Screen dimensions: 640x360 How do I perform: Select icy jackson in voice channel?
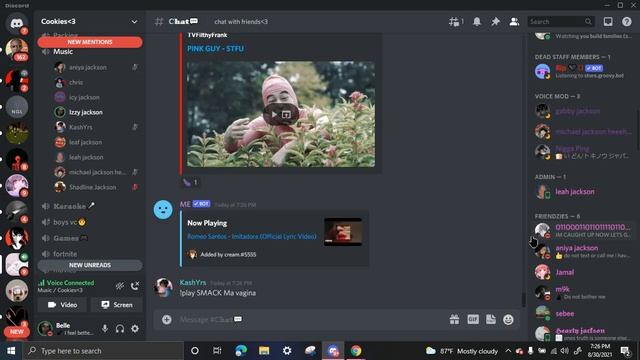coord(84,98)
